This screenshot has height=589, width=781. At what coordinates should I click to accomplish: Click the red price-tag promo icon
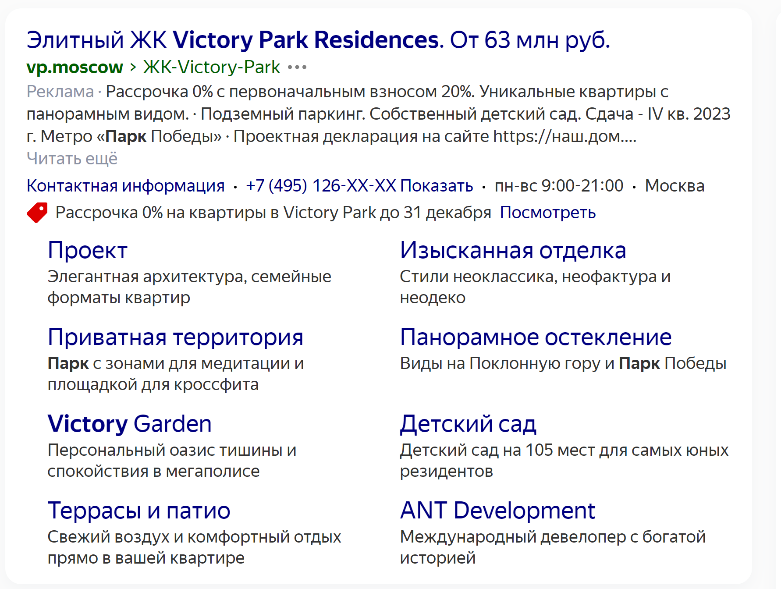[37, 213]
